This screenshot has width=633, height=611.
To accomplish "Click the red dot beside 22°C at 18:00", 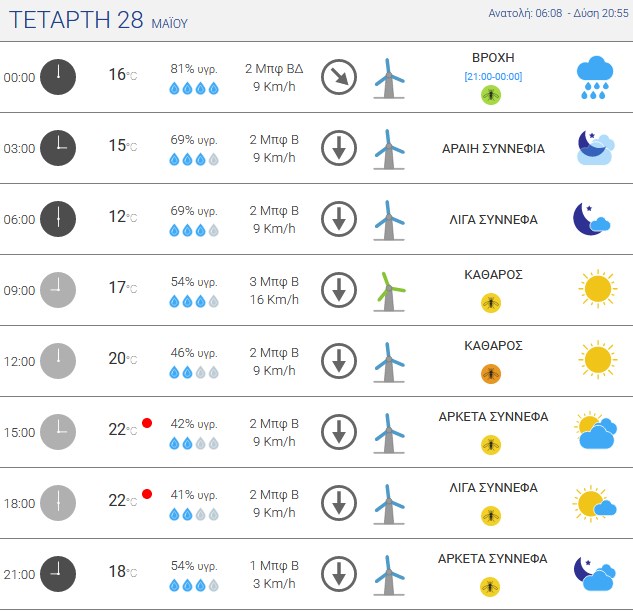I will [147, 494].
